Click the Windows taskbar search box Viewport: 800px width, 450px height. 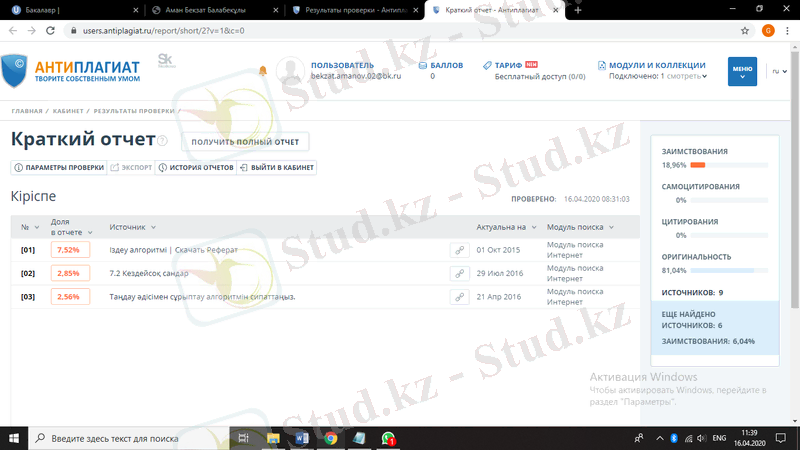pyautogui.click(x=129, y=438)
